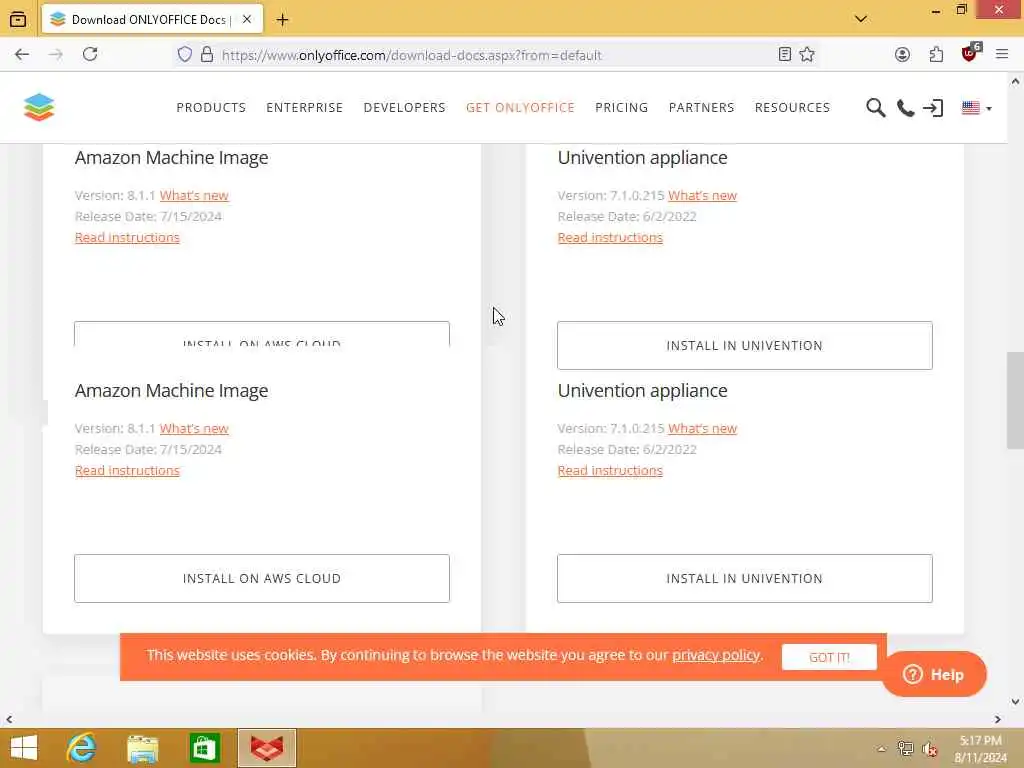The image size is (1024, 768).
Task: Open File Explorer from taskbar
Action: coord(142,748)
